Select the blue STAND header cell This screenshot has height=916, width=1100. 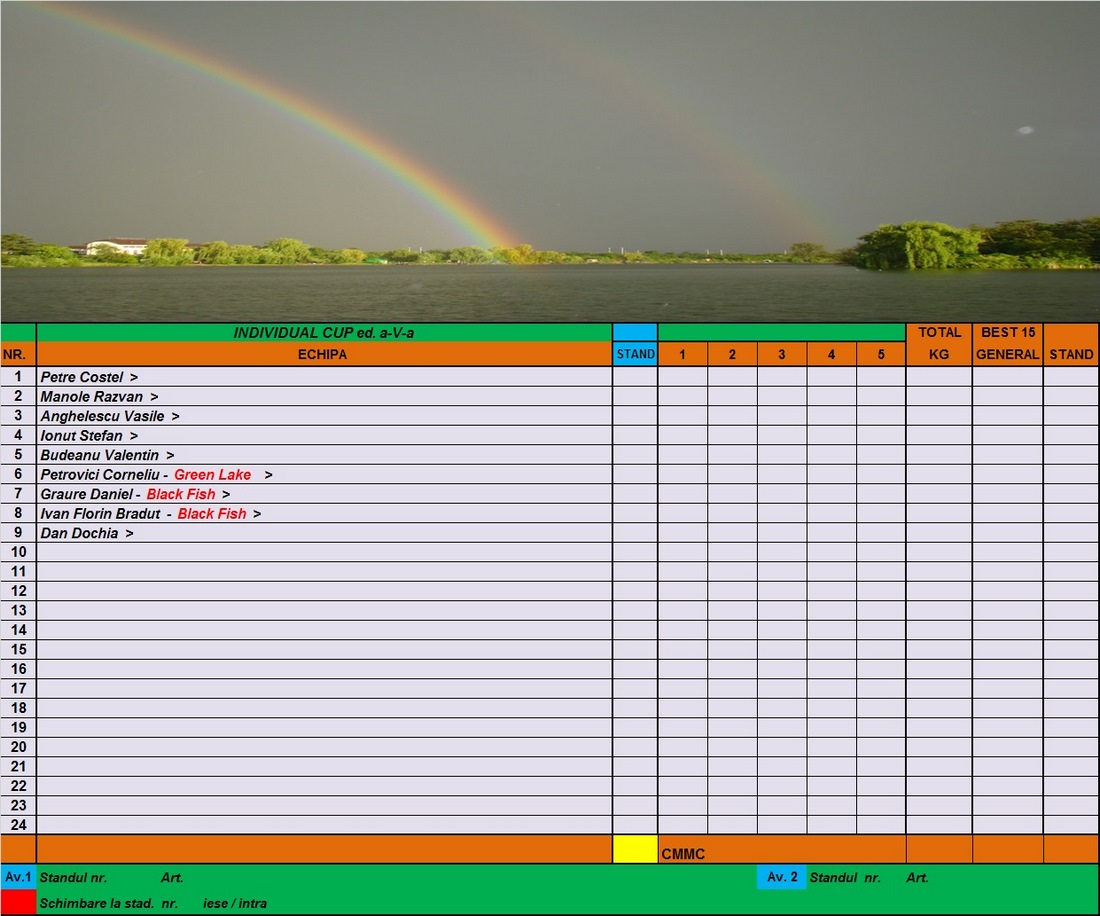pos(635,354)
